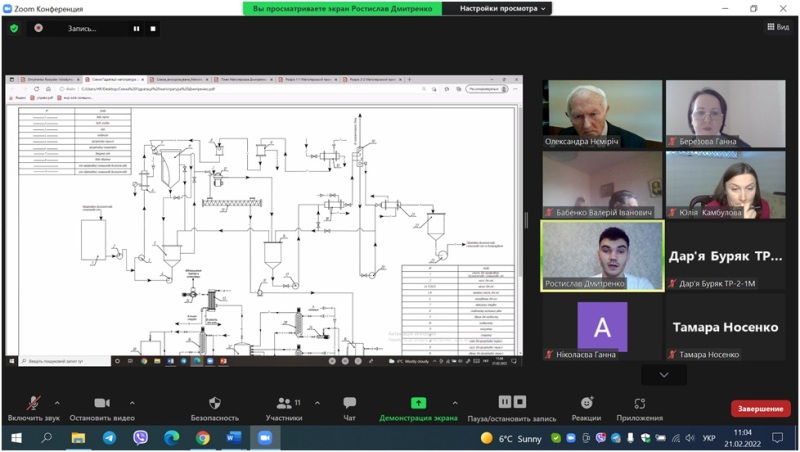Screen dimensions: 800x452
Task: Unmute with the Включить звук microphone icon
Action: [34, 403]
